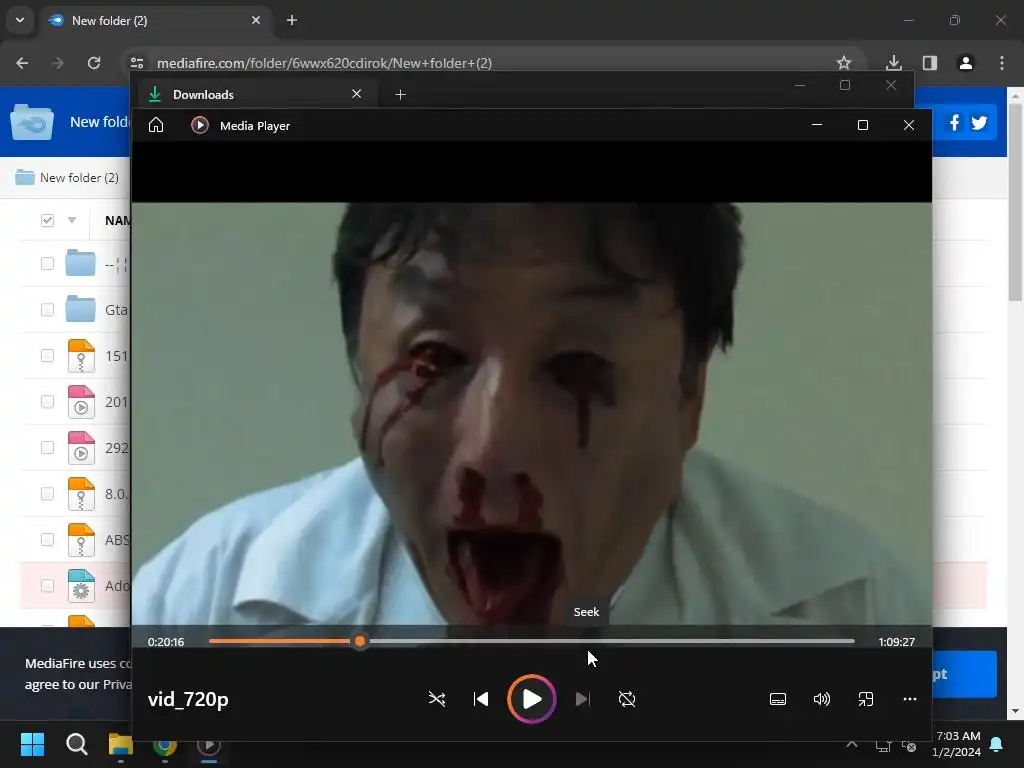
Task: Check the first folder row checkbox
Action: [x=47, y=263]
